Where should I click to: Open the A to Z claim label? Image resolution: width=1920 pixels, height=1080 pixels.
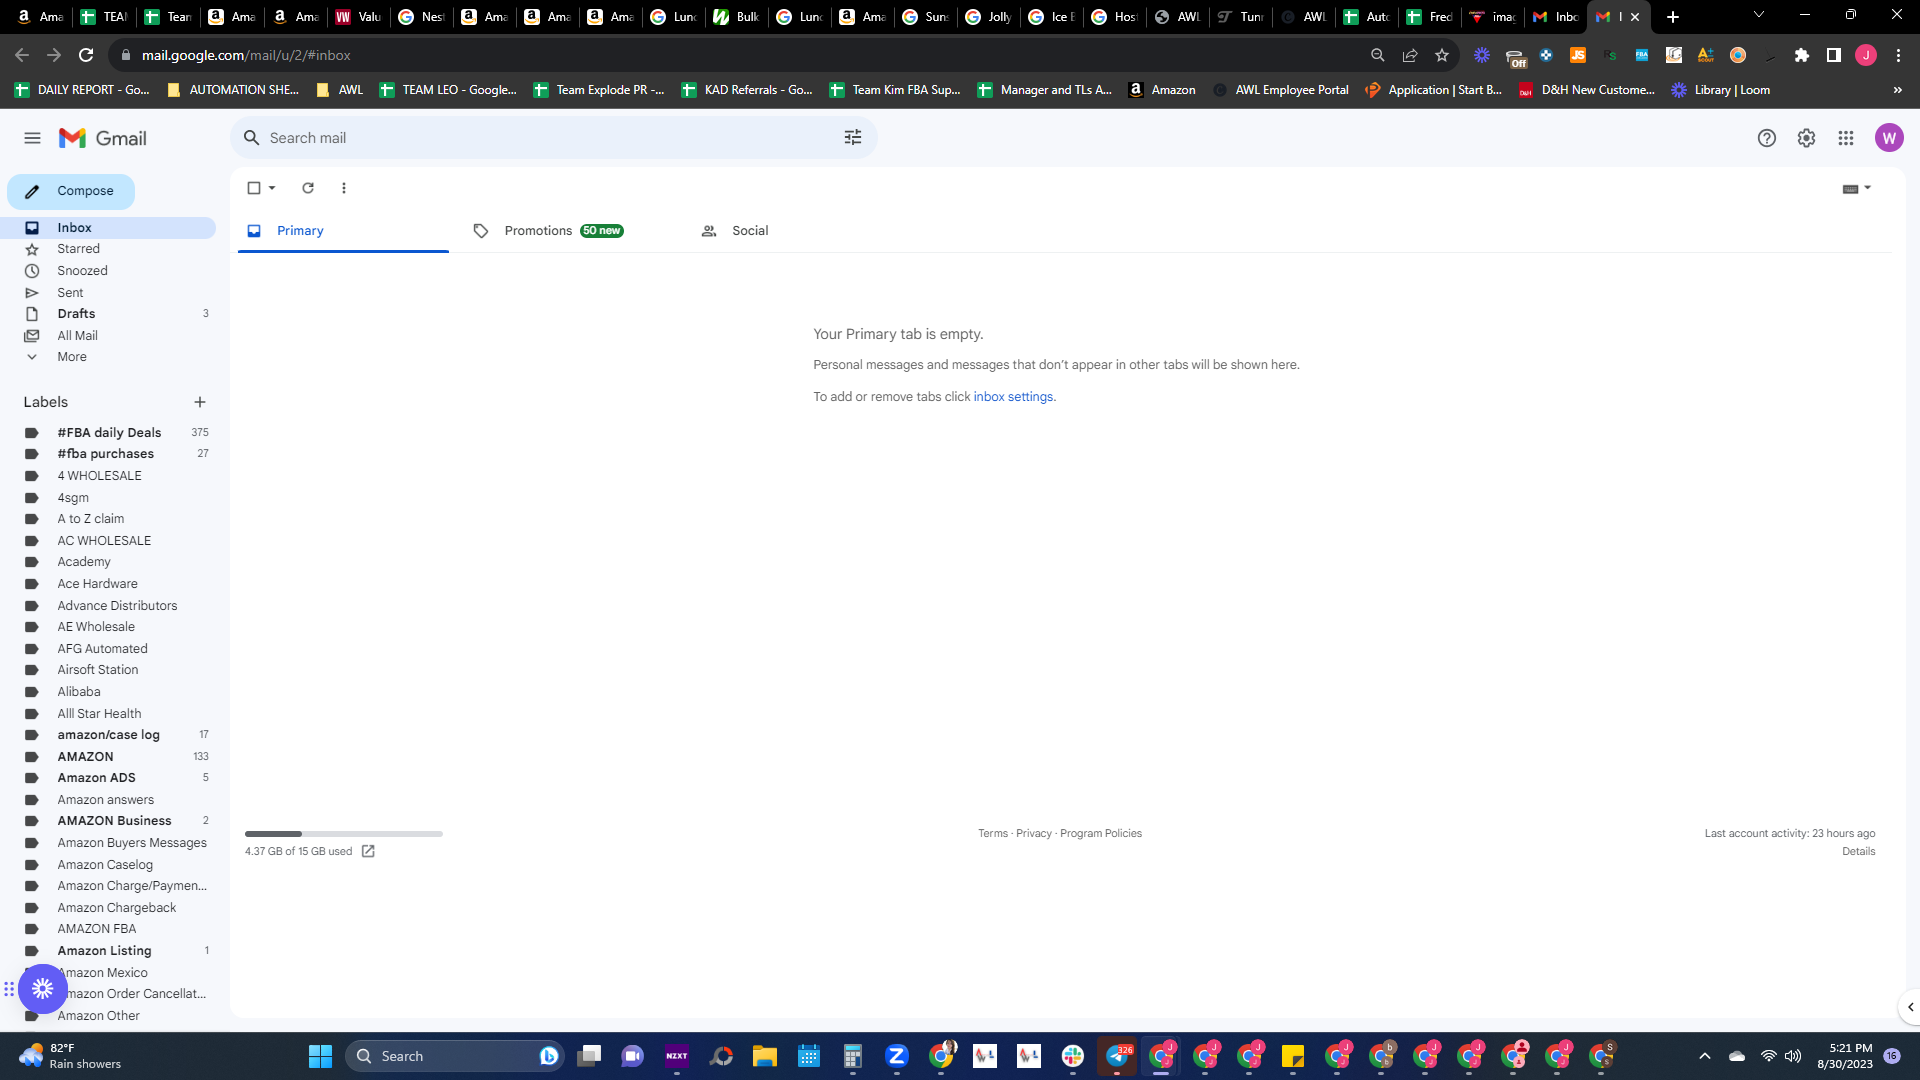108,519
